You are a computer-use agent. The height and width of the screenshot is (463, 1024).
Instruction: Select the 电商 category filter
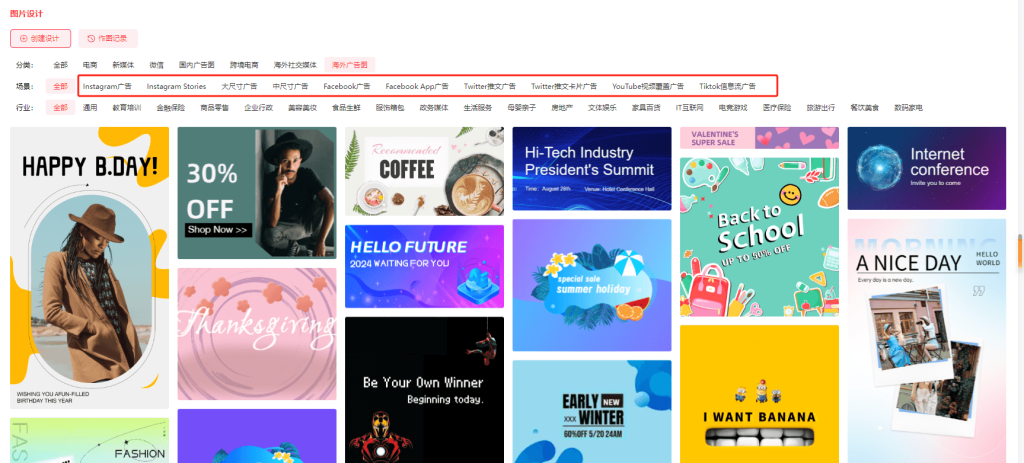click(90, 65)
